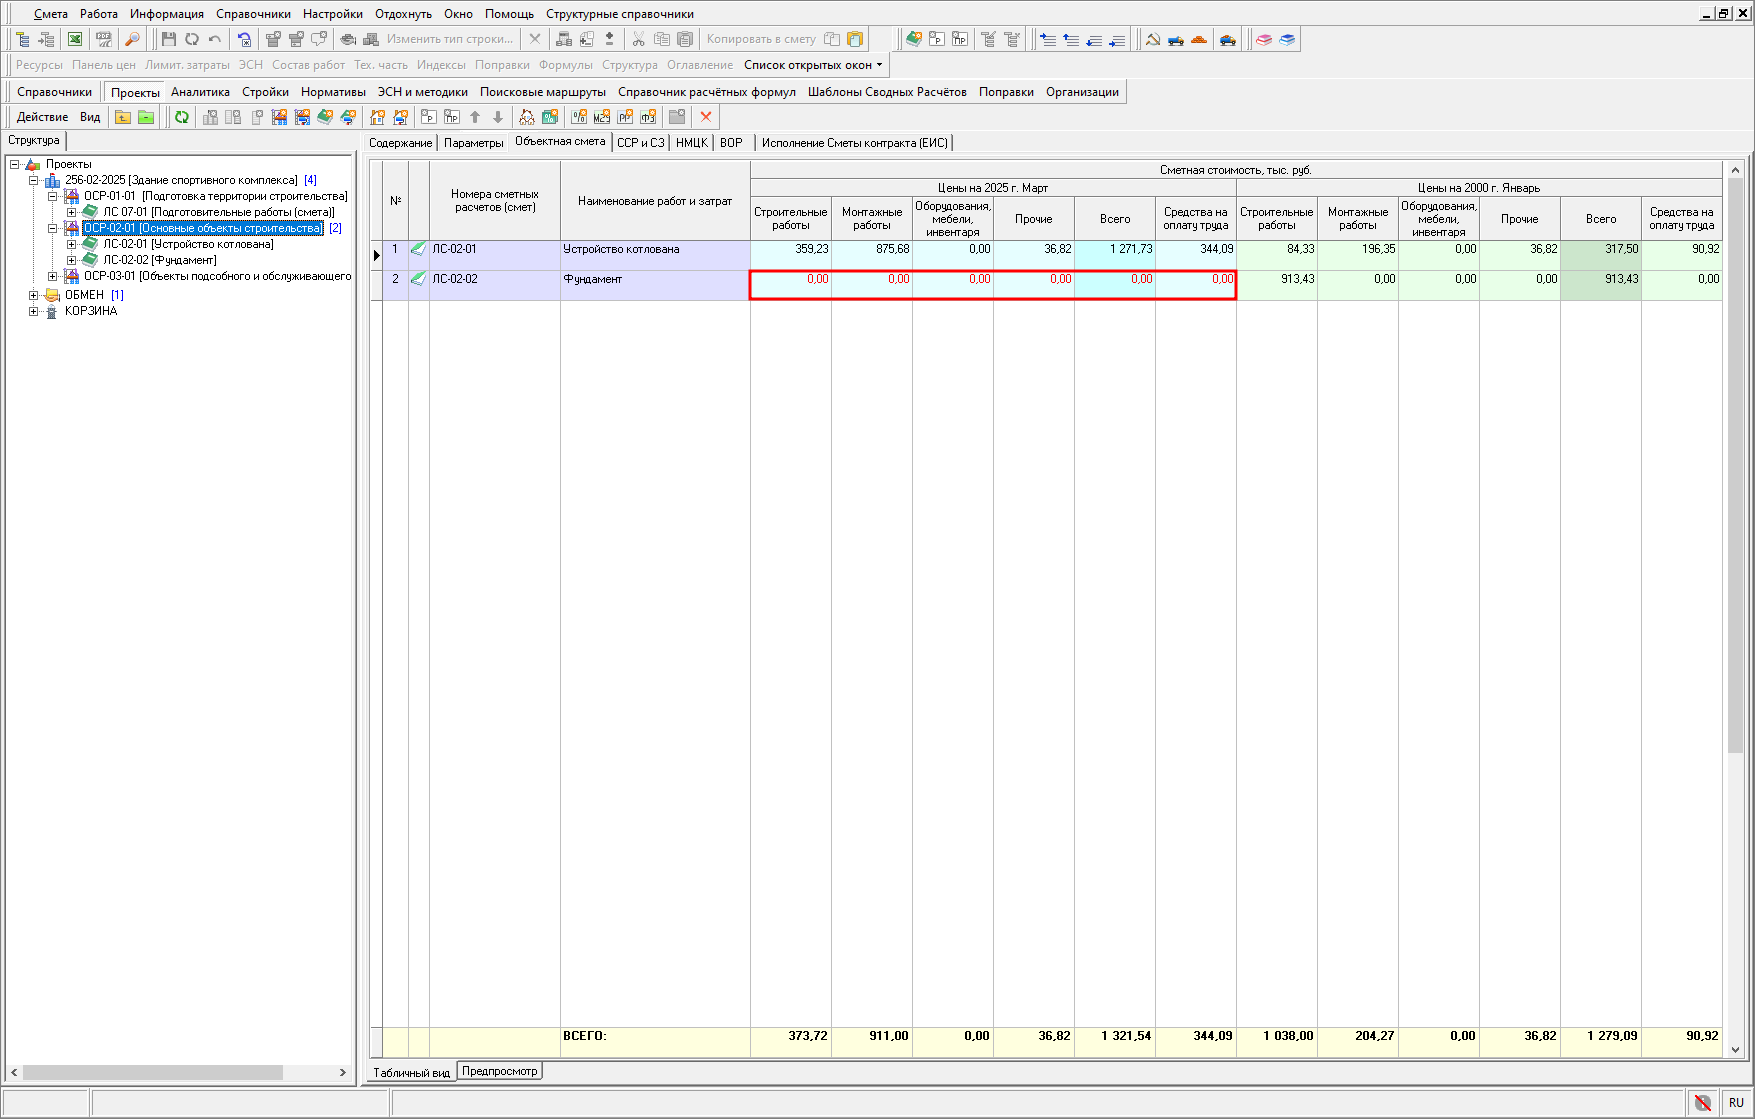This screenshot has width=1755, height=1119.
Task: Click the gray move-down arrow icon
Action: (x=498, y=117)
